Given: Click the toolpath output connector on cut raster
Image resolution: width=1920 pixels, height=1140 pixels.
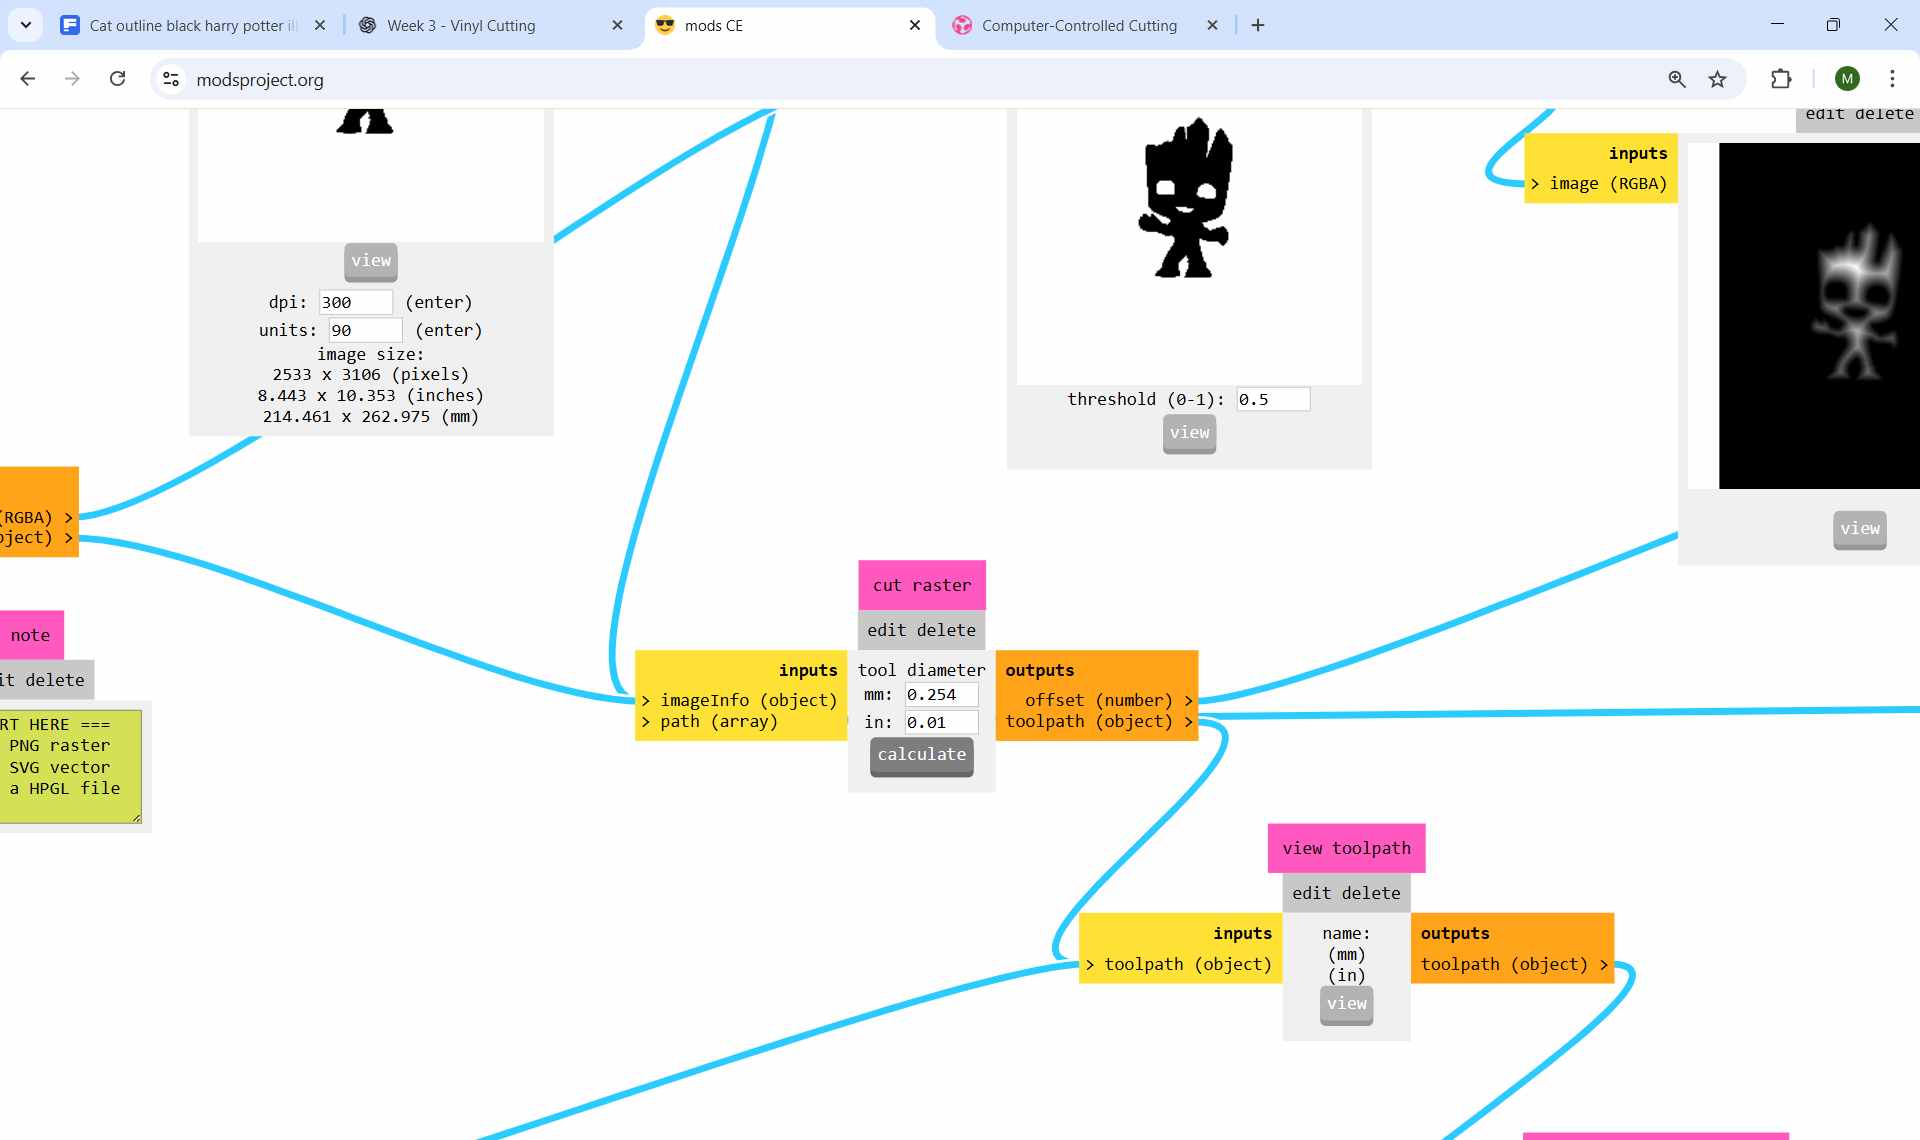Looking at the screenshot, I should pyautogui.click(x=1189, y=721).
